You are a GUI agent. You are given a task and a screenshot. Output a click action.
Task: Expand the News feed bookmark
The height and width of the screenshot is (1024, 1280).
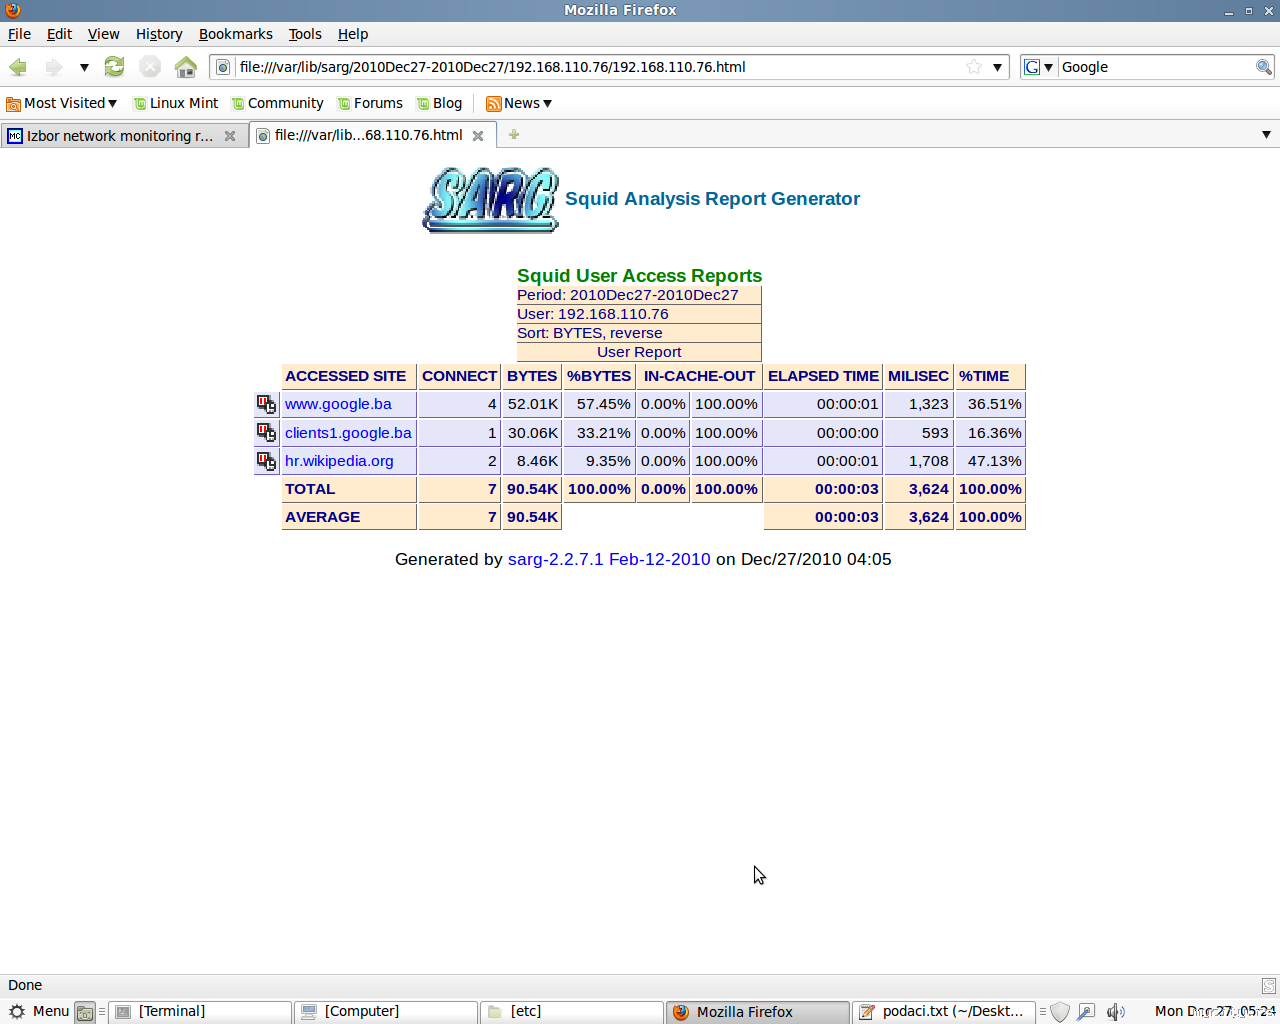pyautogui.click(x=519, y=103)
